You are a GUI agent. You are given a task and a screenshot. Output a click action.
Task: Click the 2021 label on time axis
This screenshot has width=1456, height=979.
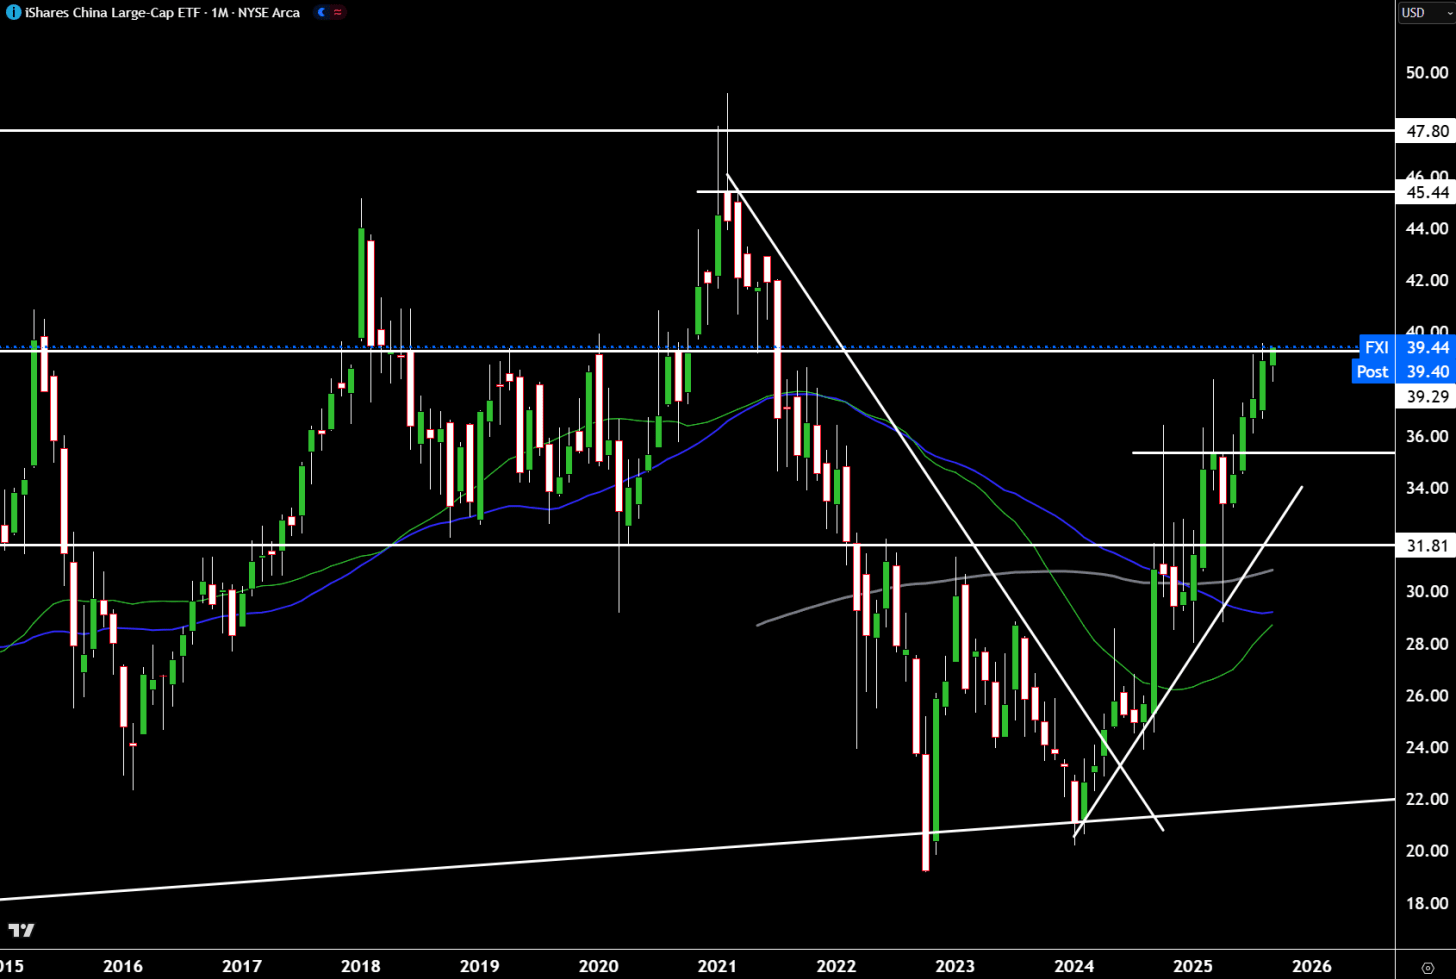[x=717, y=966]
